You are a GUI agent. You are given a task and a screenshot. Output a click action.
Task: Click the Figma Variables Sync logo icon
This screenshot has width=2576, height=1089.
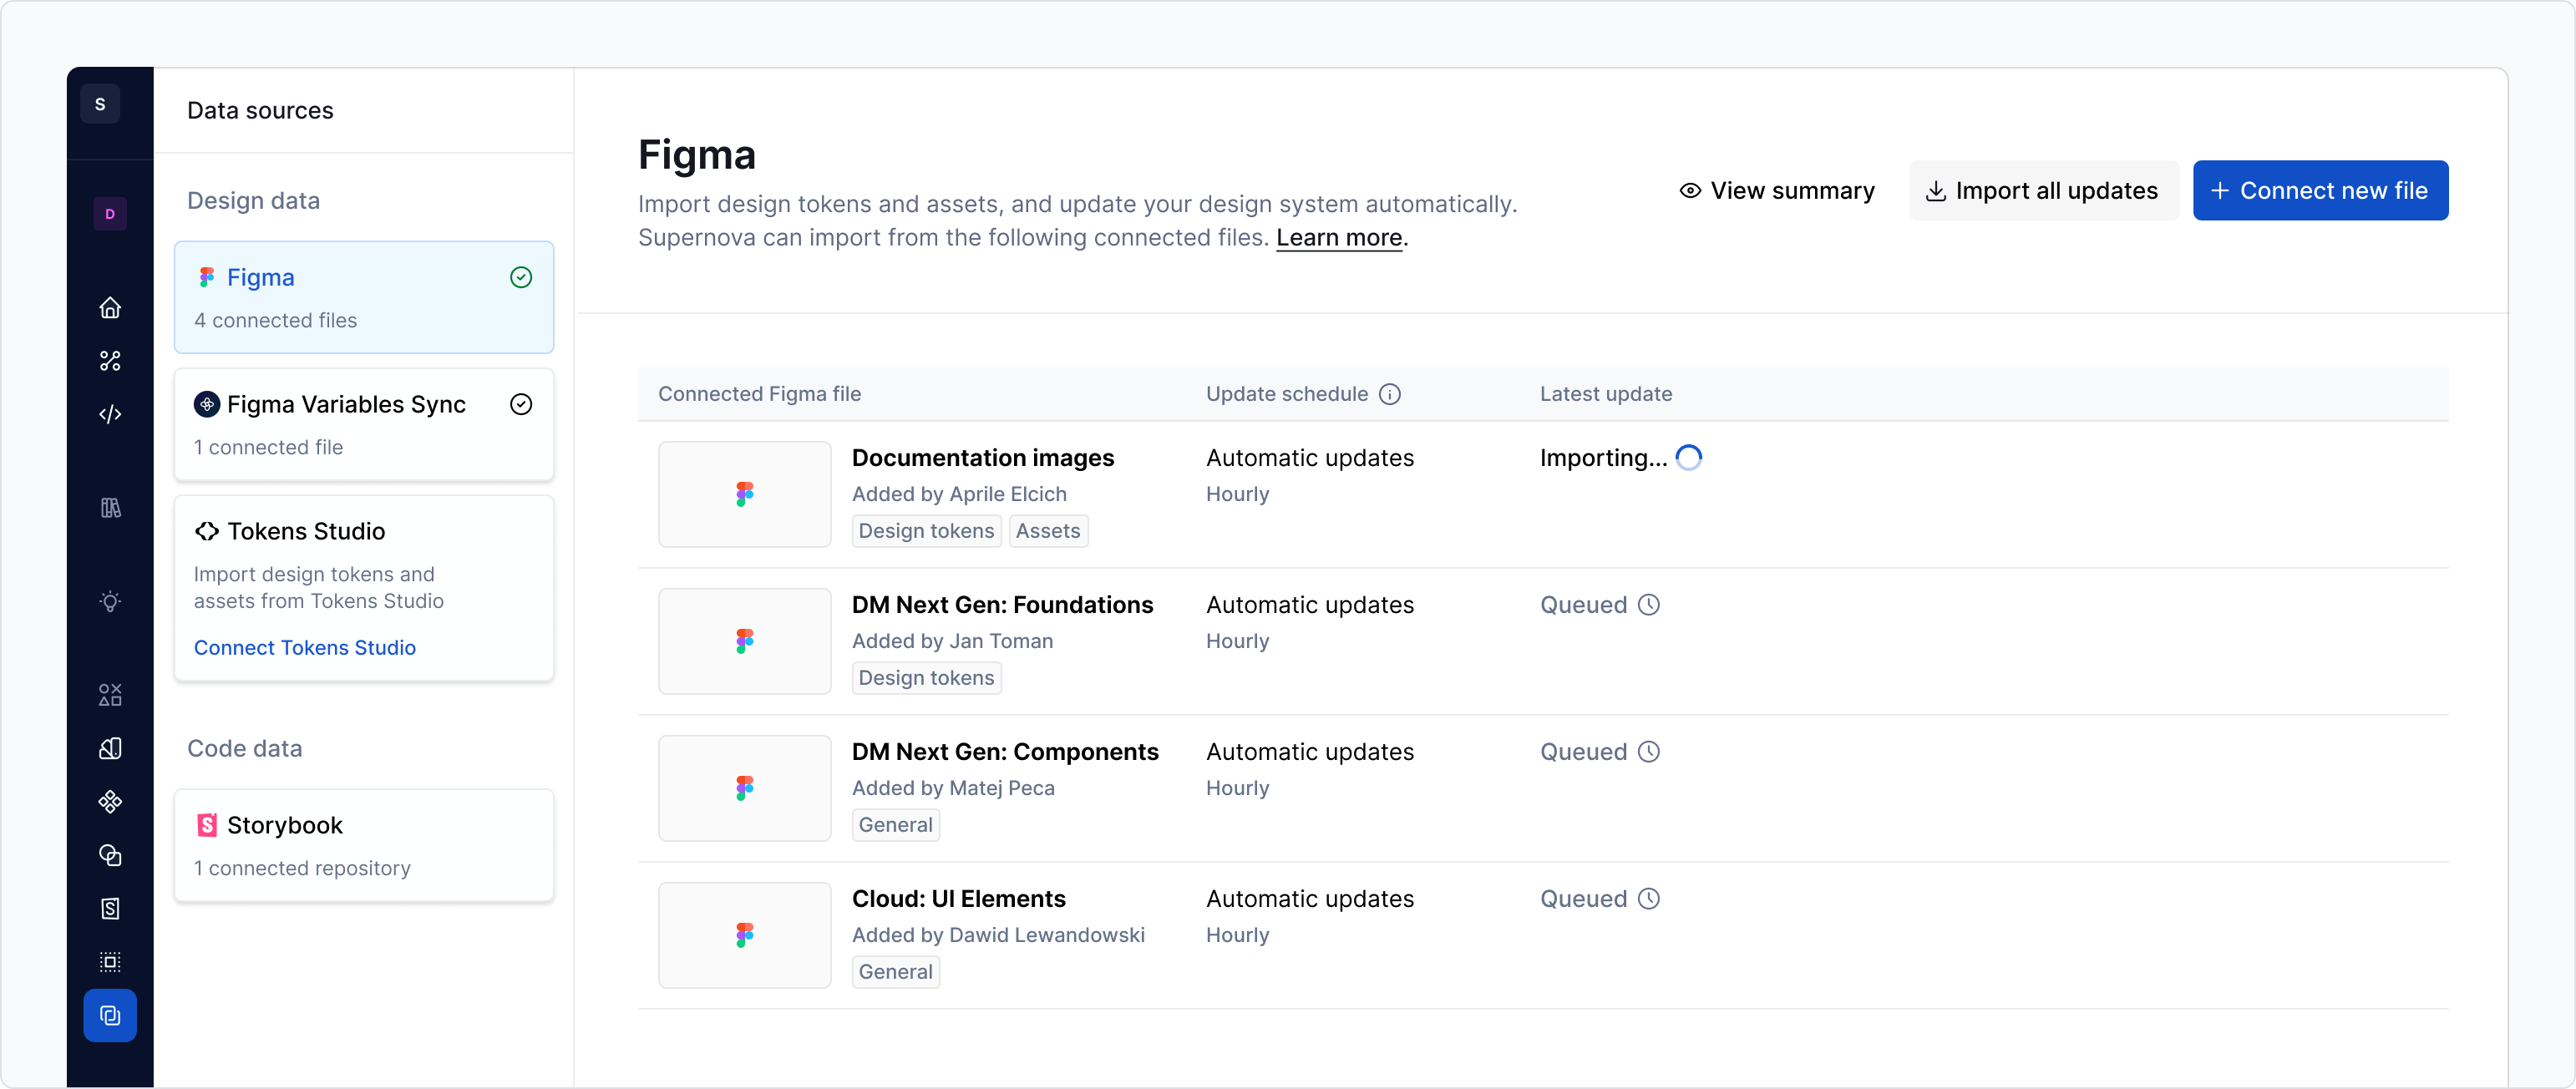coord(207,404)
